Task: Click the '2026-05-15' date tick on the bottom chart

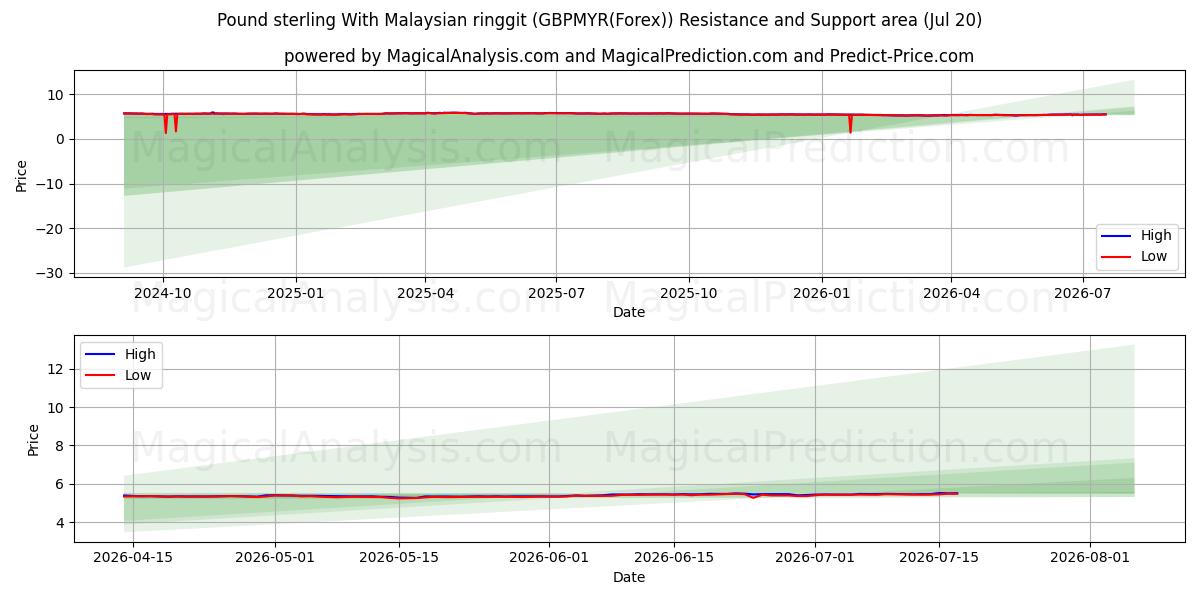Action: click(399, 559)
